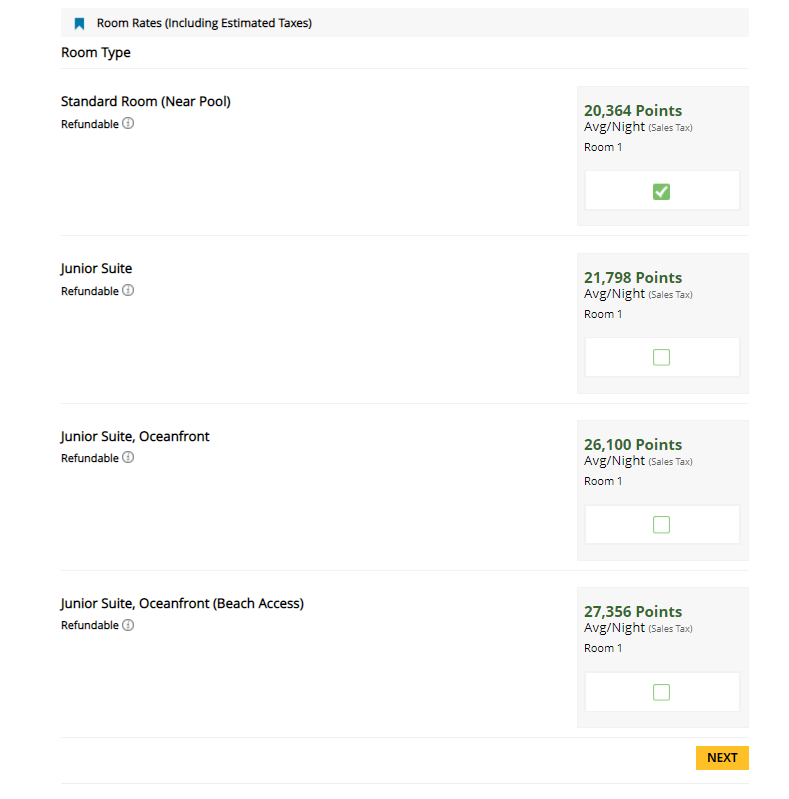Select the Junior Suite 21,798 Points checkbox

tap(661, 358)
